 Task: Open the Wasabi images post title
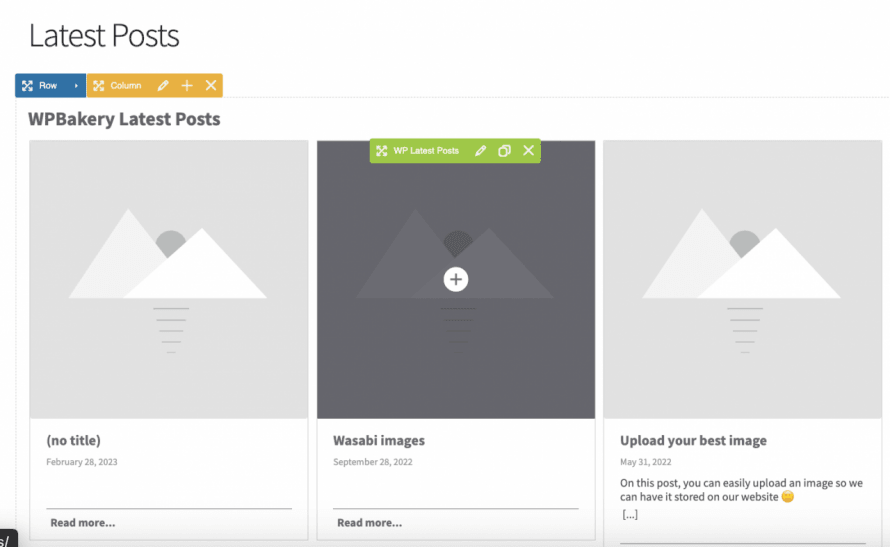tap(379, 440)
